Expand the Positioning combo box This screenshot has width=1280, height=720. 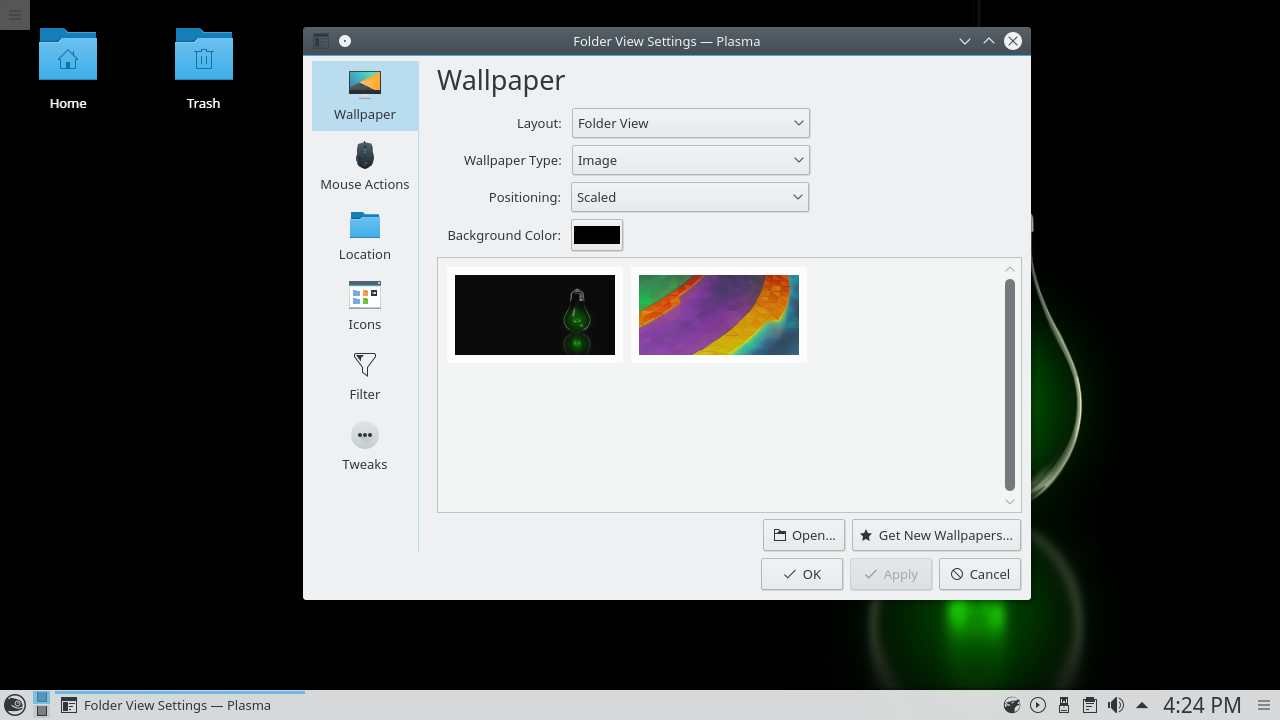coord(690,197)
